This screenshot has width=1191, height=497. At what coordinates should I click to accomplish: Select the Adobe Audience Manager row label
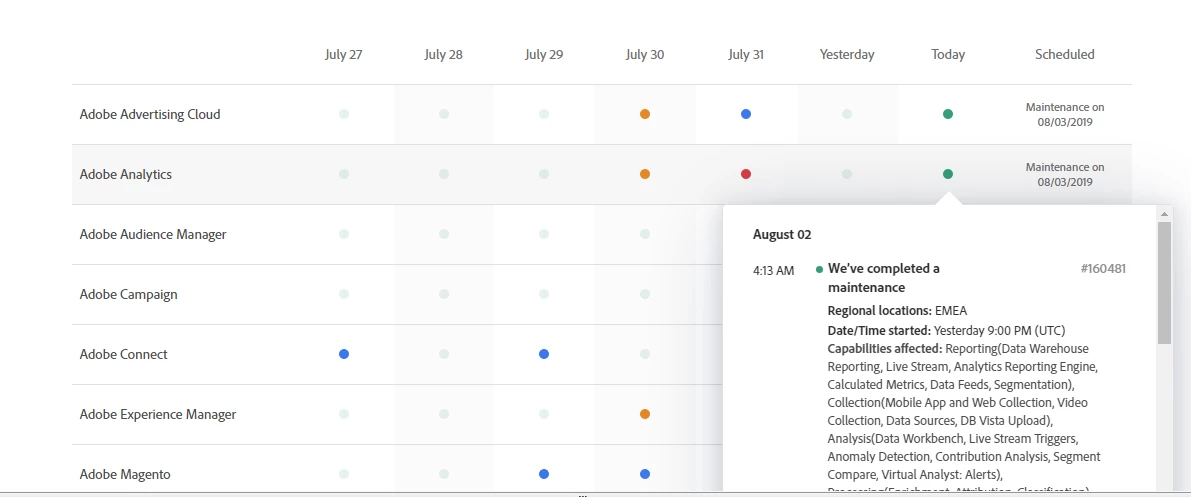click(153, 235)
